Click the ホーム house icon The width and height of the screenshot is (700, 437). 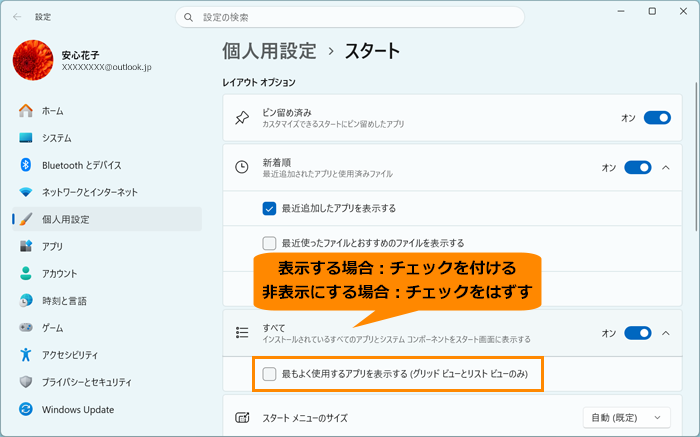[x=26, y=111]
